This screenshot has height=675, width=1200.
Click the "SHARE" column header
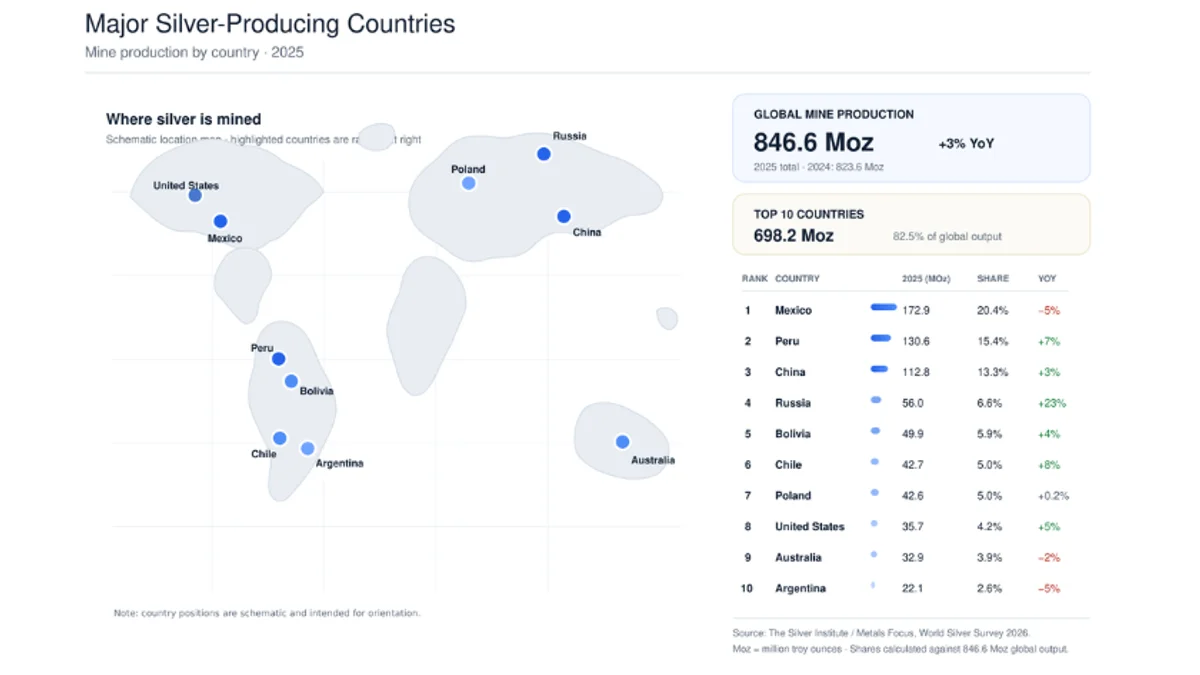[x=993, y=279]
